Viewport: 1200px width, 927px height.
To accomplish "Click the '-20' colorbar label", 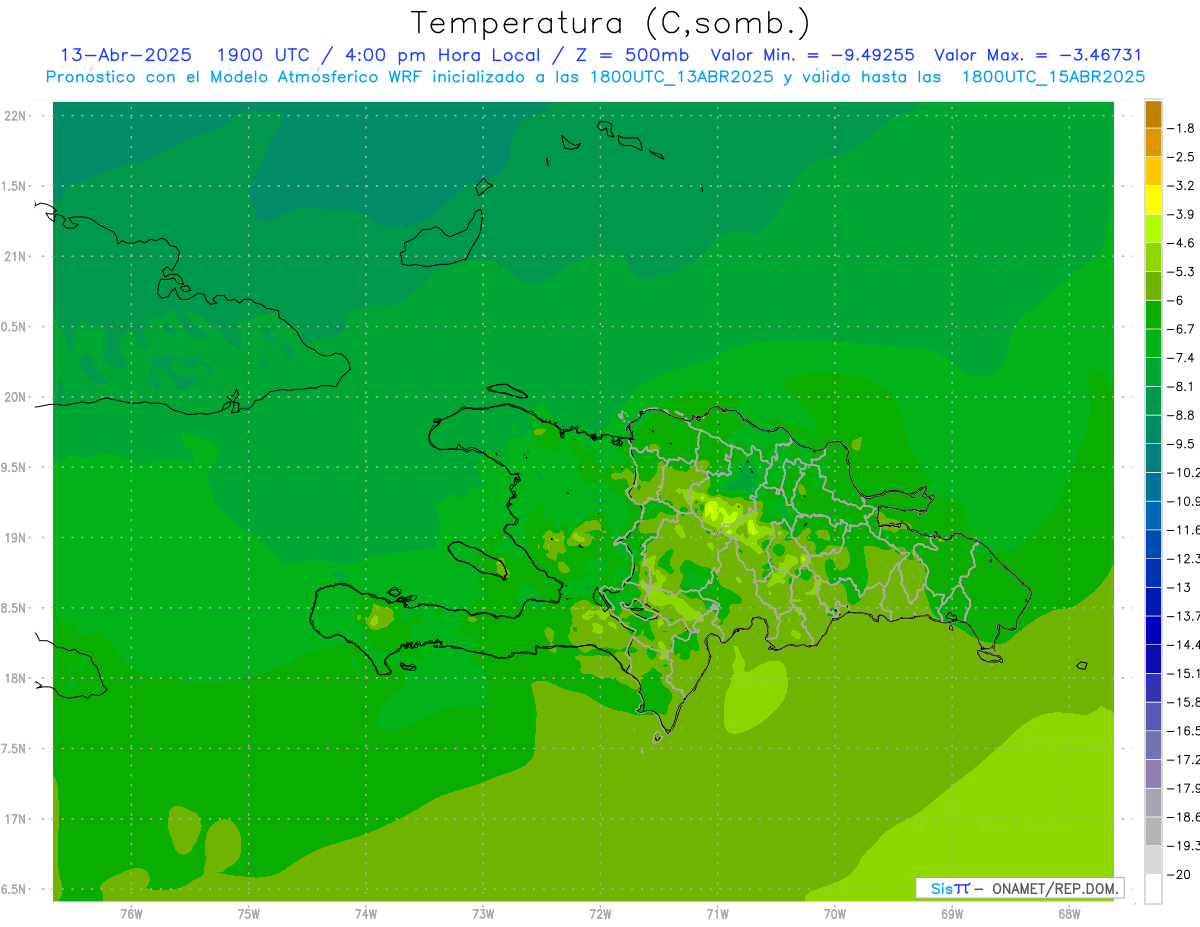I will (x=1180, y=874).
